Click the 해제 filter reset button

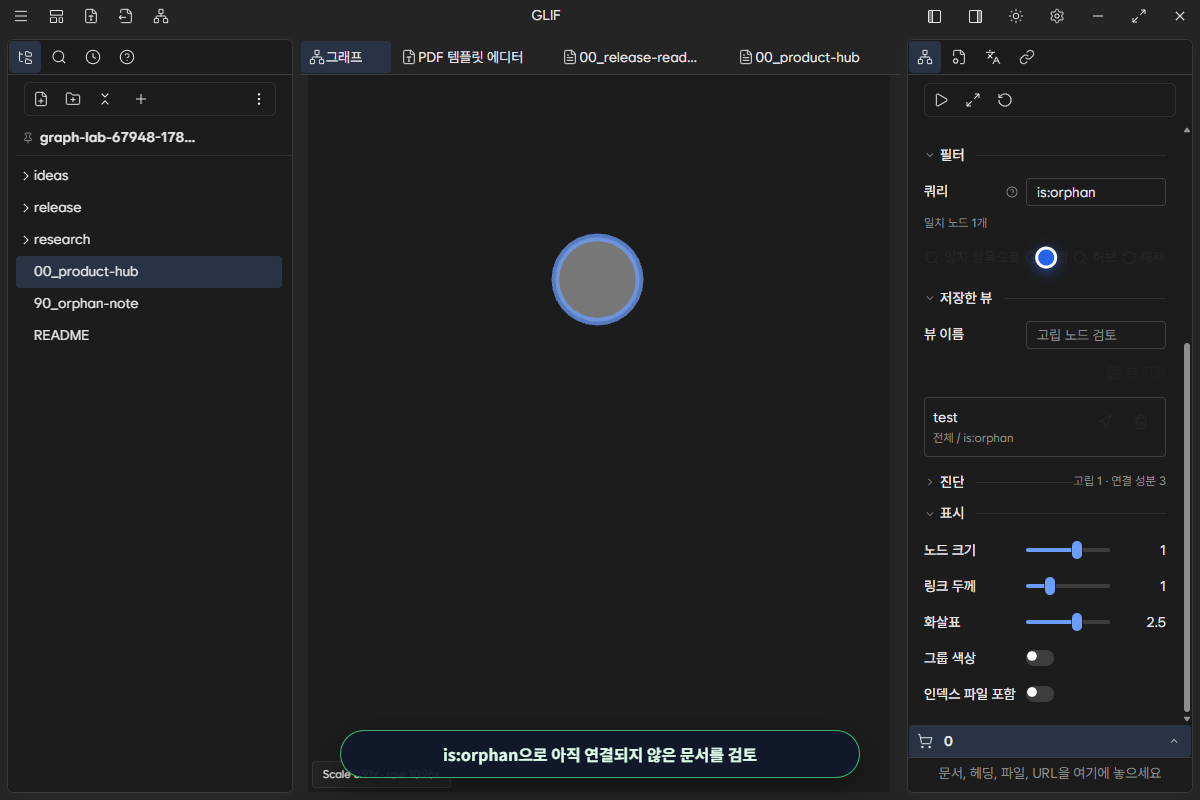[x=1143, y=258]
